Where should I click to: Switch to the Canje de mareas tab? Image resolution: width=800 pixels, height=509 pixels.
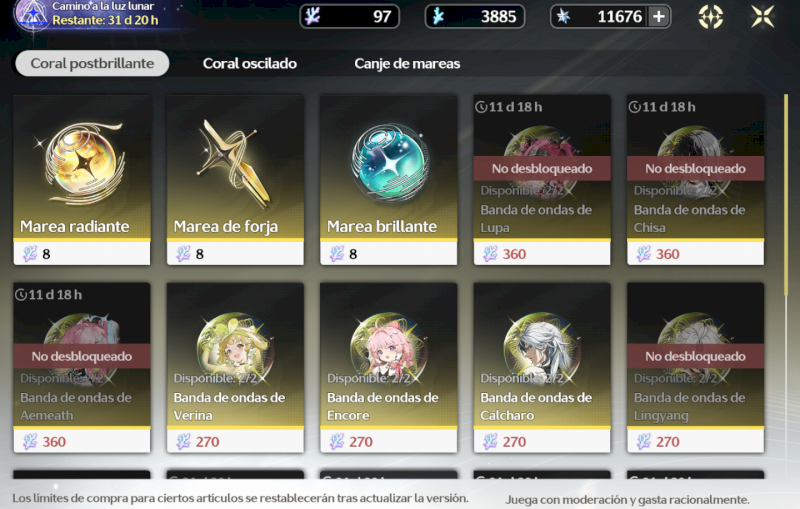[x=407, y=63]
